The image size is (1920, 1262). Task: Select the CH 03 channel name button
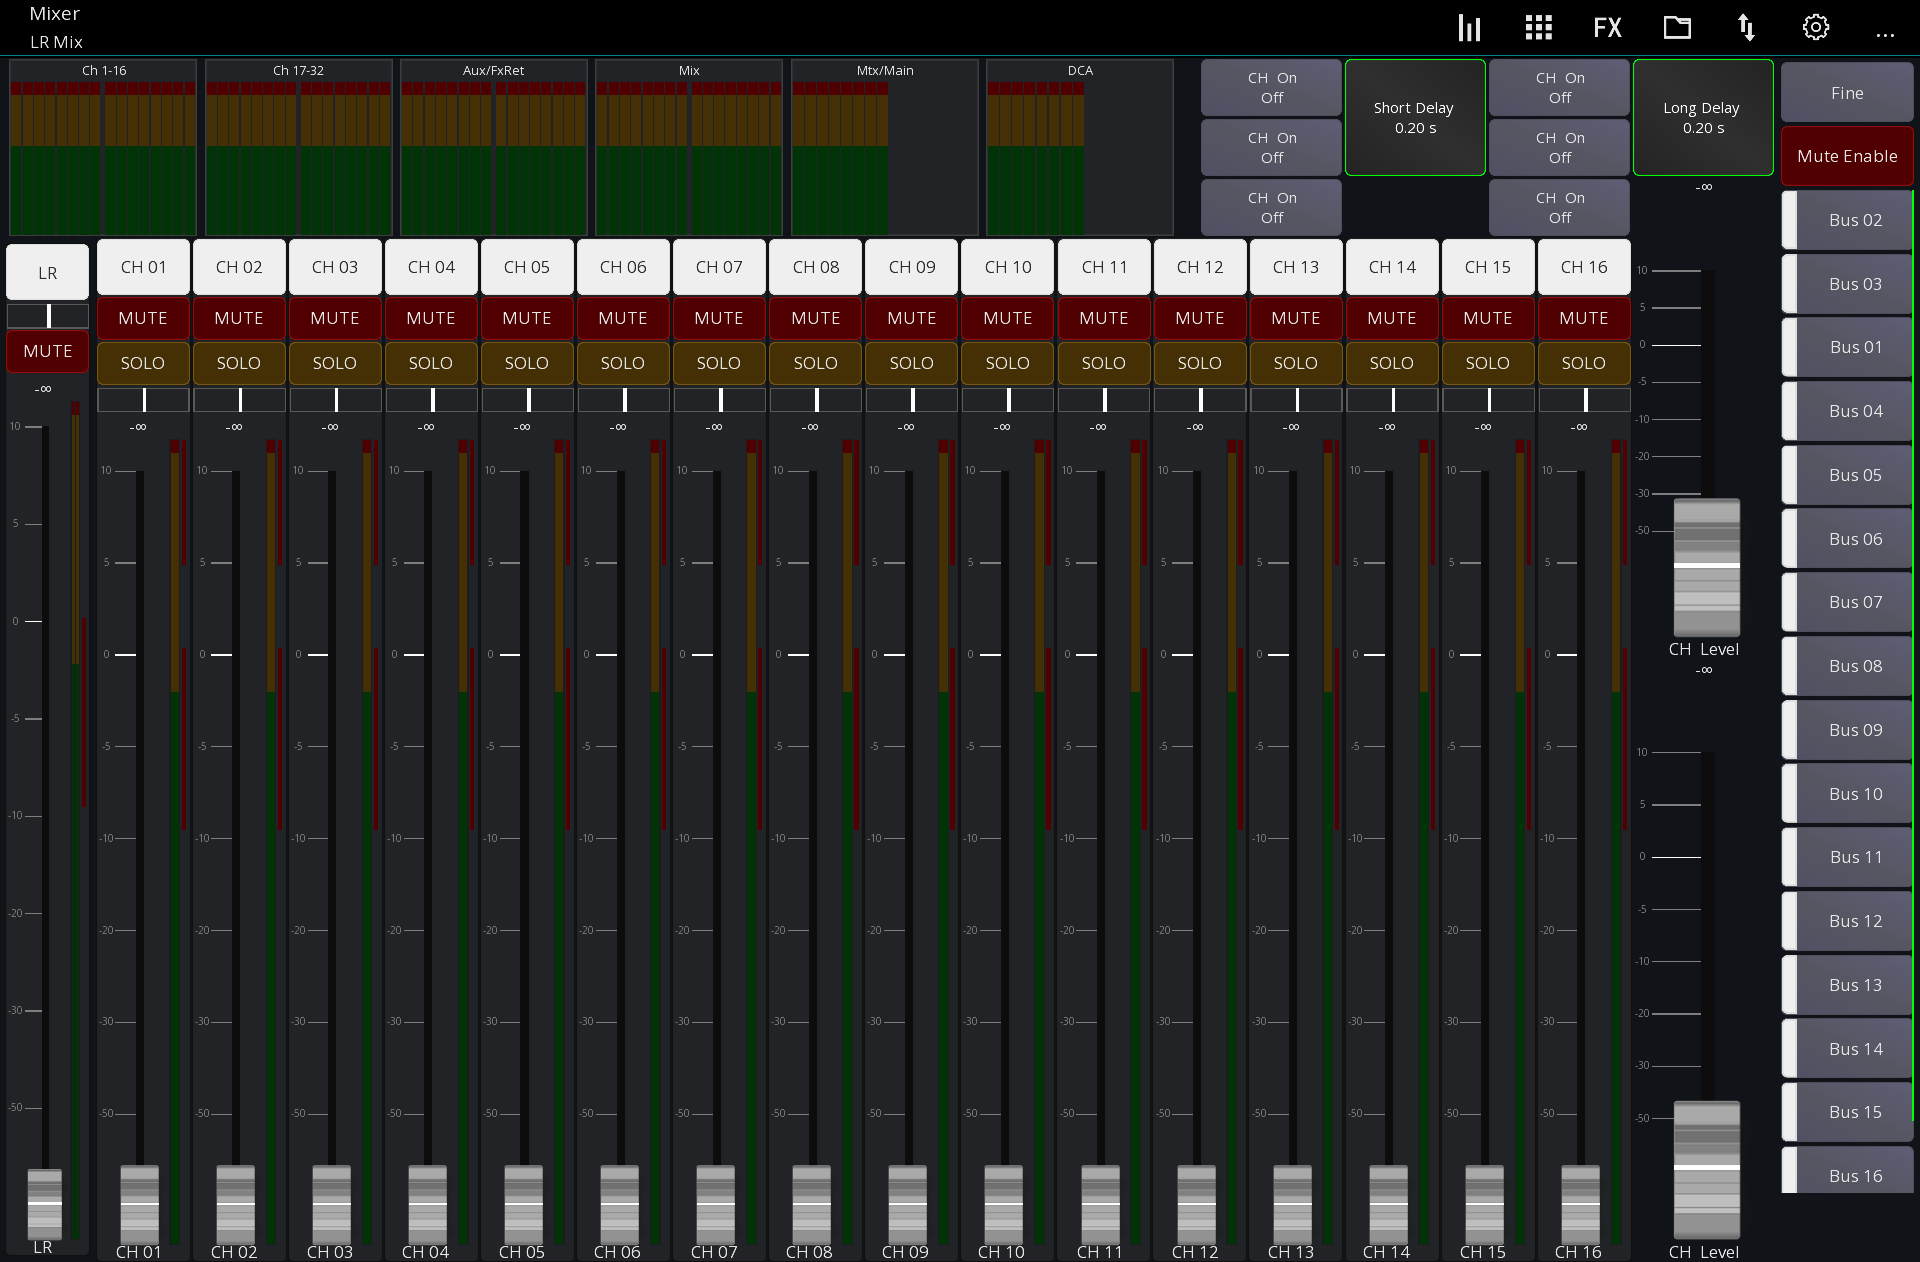335,267
